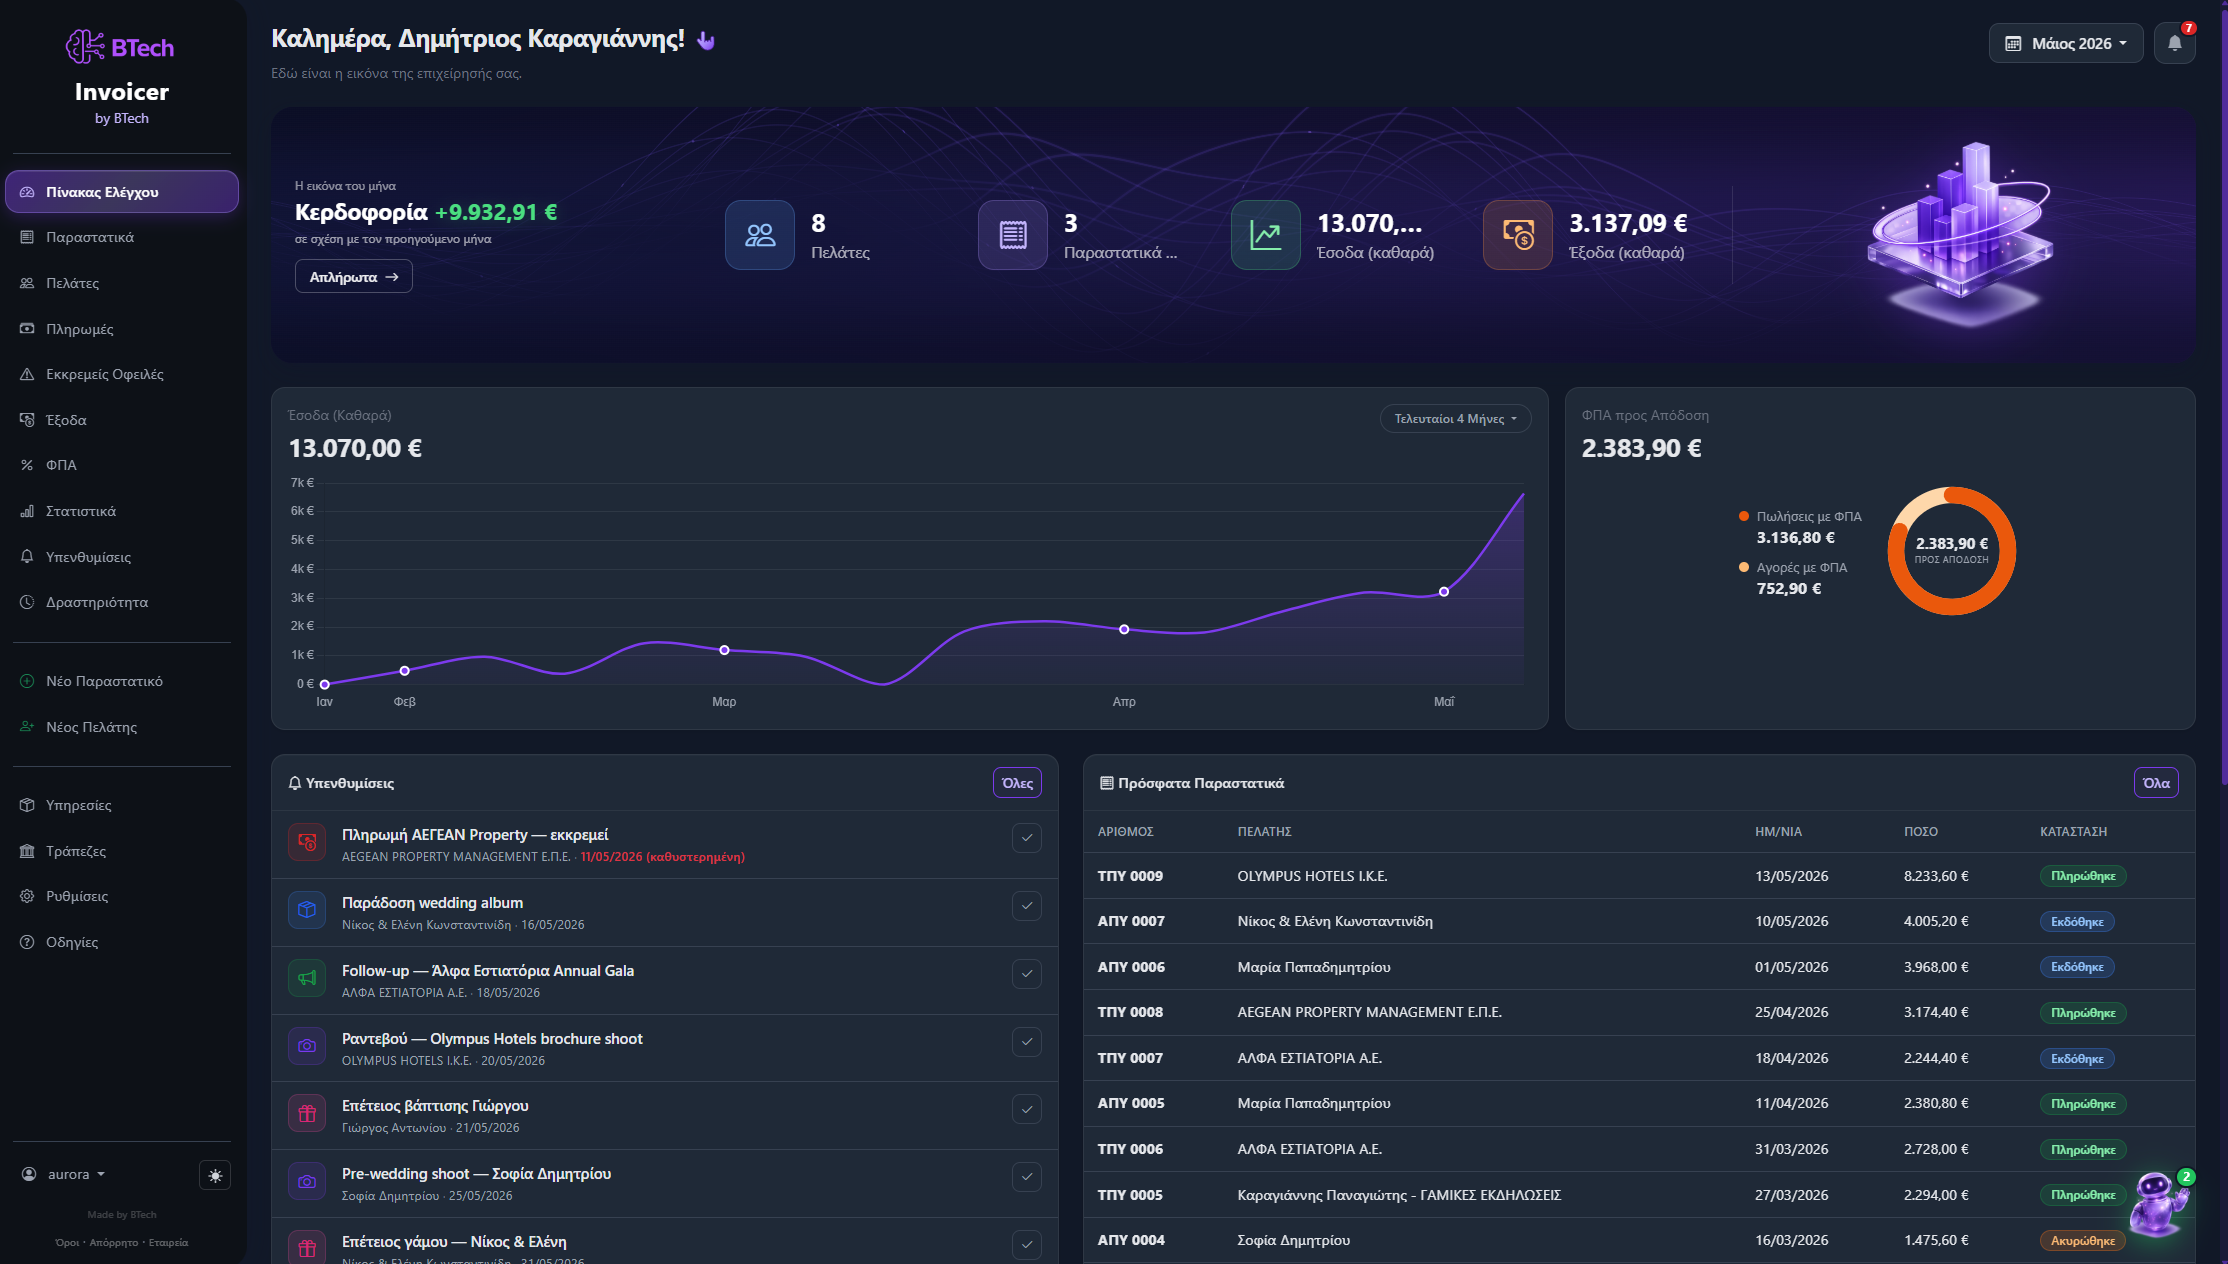Click the invoices icon in stats card
Image resolution: width=2228 pixels, height=1264 pixels.
click(1012, 235)
